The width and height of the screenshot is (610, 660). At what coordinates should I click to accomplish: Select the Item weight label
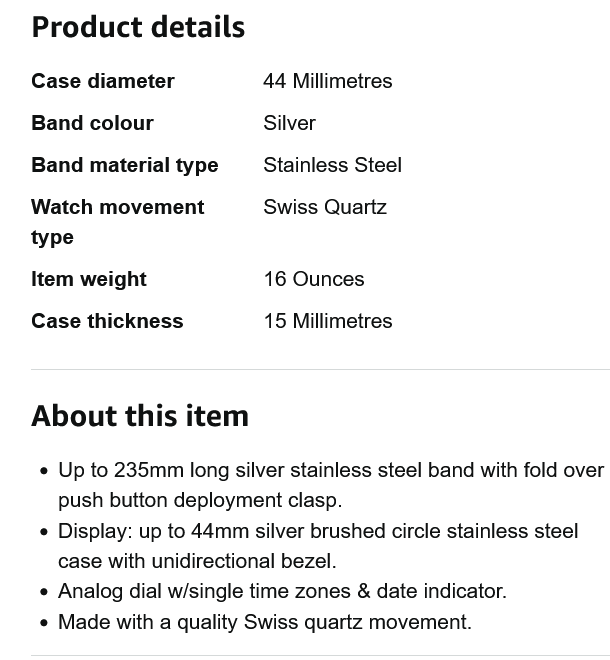89,279
